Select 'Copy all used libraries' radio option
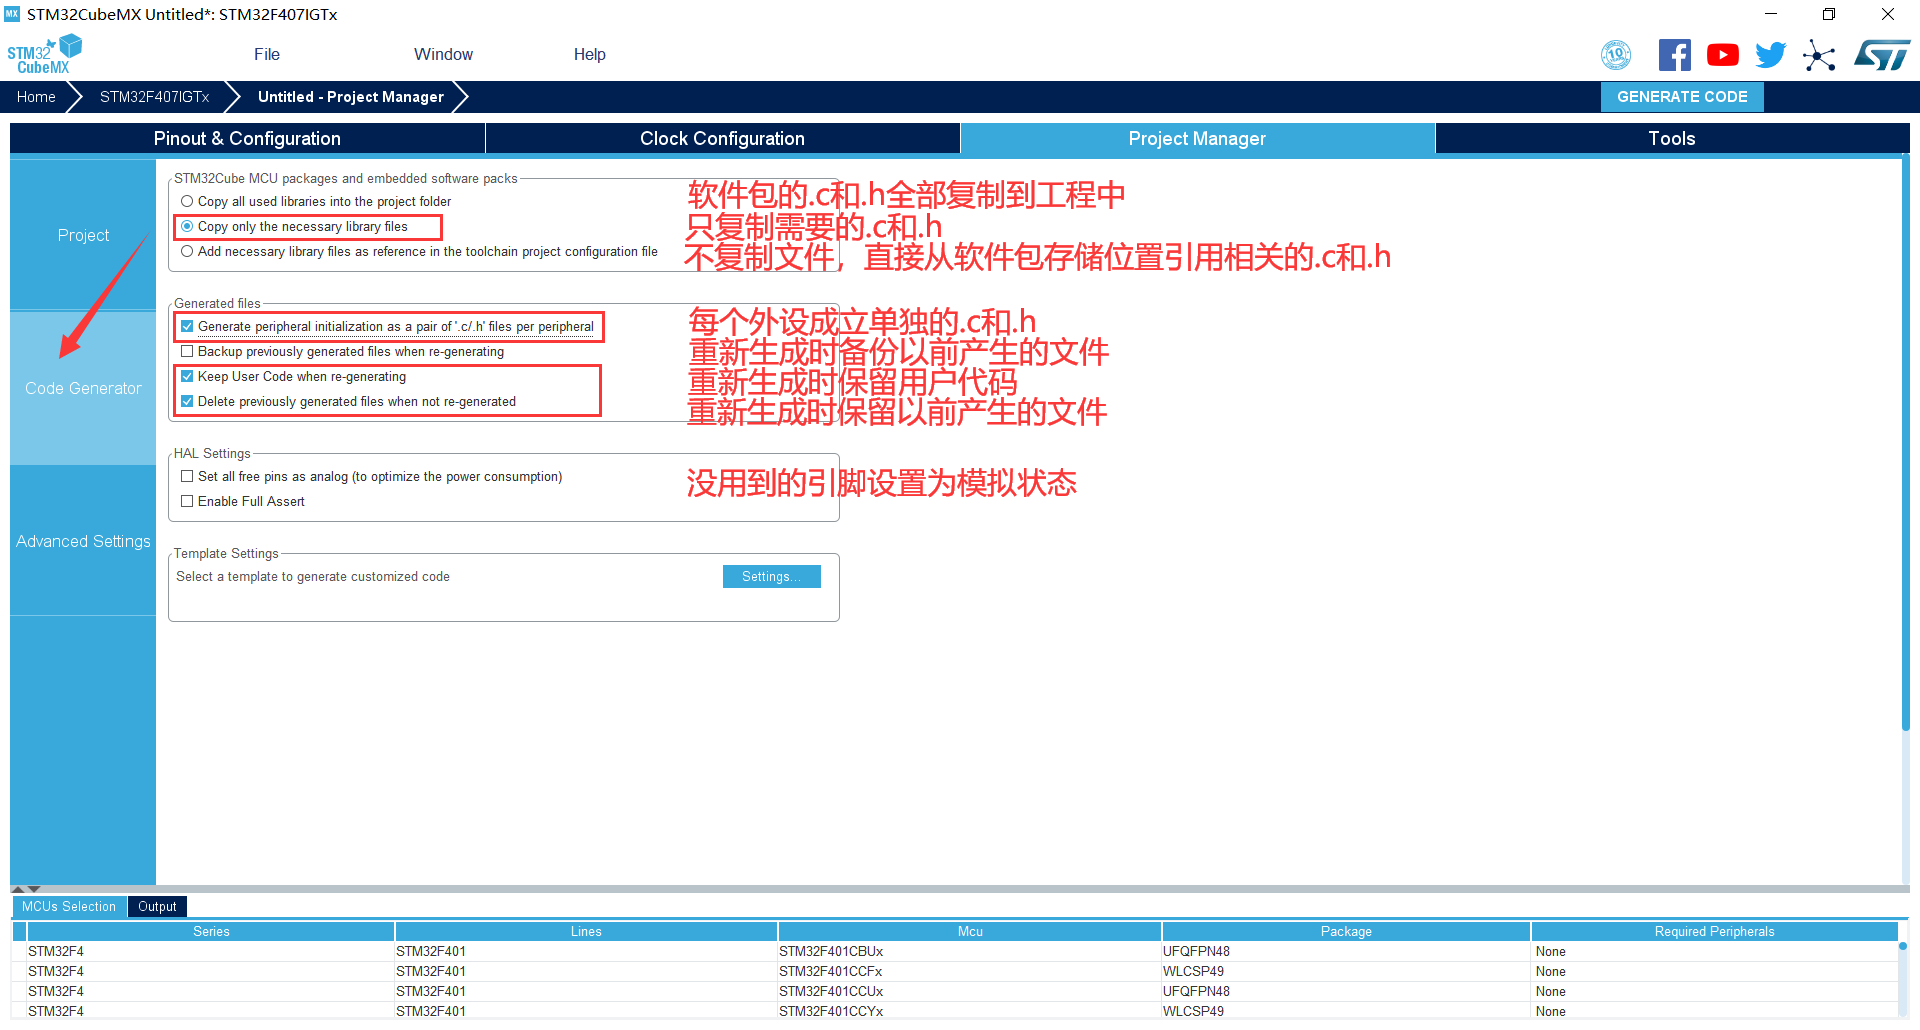This screenshot has height=1030, width=1920. click(x=187, y=202)
